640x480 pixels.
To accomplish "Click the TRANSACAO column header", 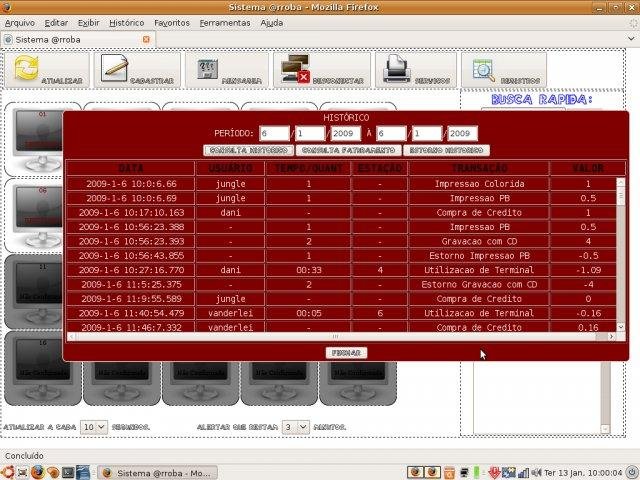I will tap(479, 168).
